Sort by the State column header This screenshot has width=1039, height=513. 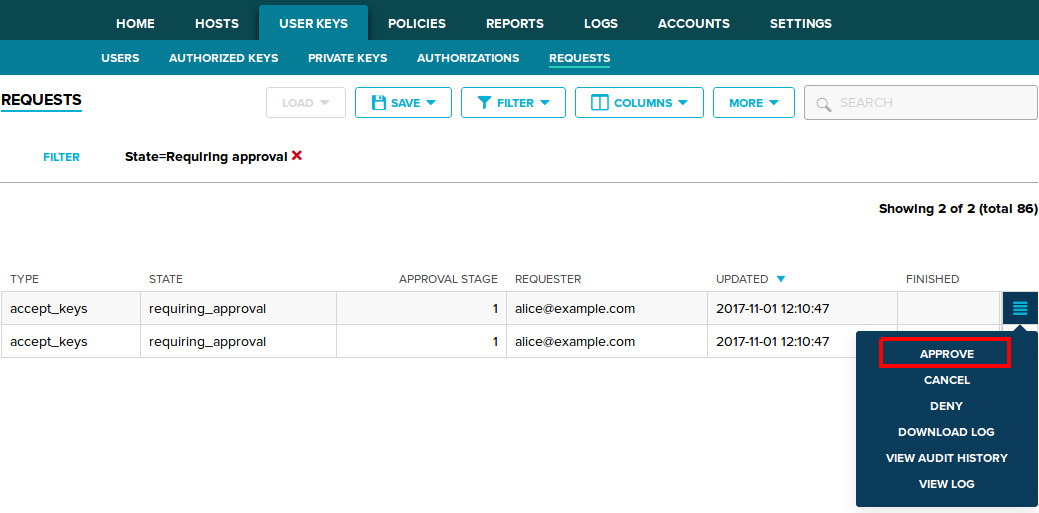pyautogui.click(x=166, y=279)
